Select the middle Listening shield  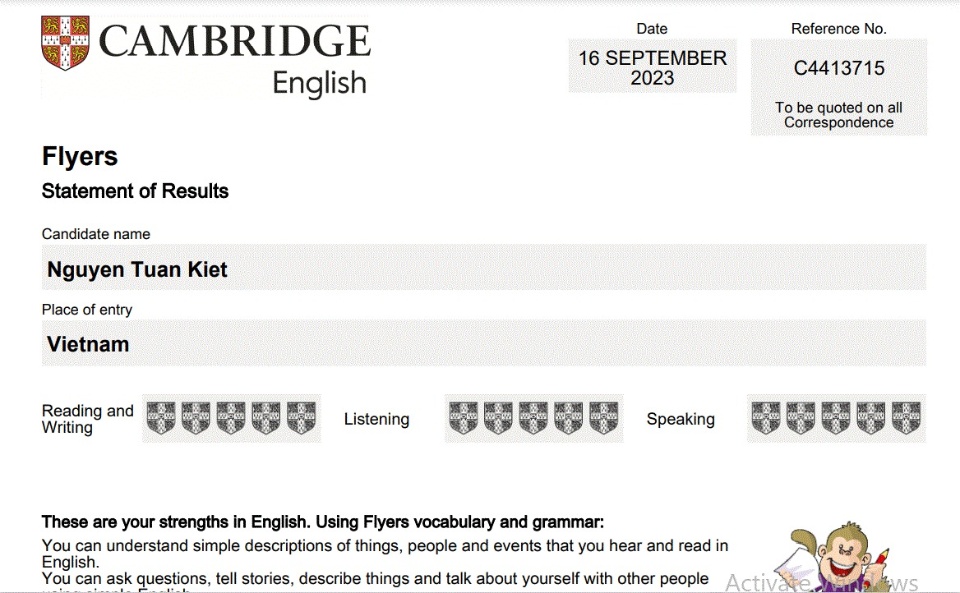click(533, 418)
